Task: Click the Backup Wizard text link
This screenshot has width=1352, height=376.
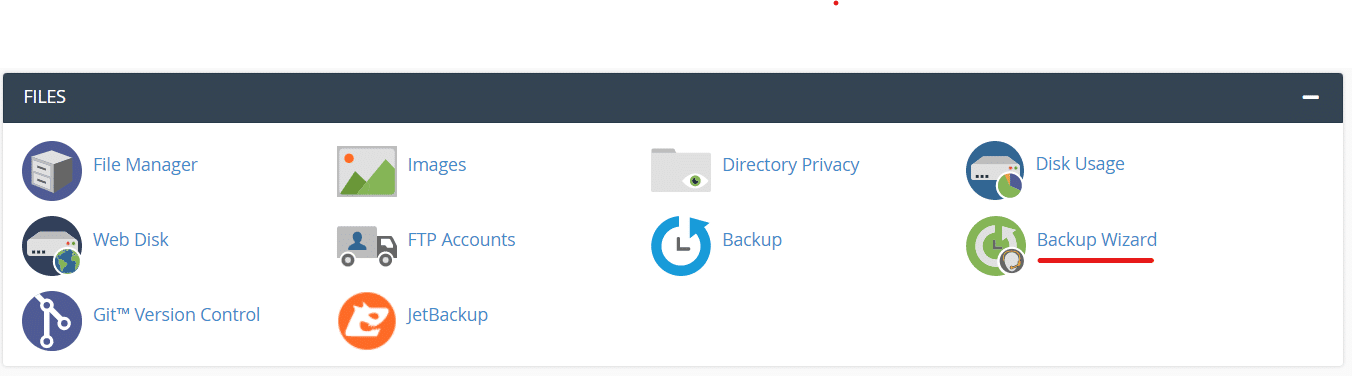Action: tap(1097, 240)
